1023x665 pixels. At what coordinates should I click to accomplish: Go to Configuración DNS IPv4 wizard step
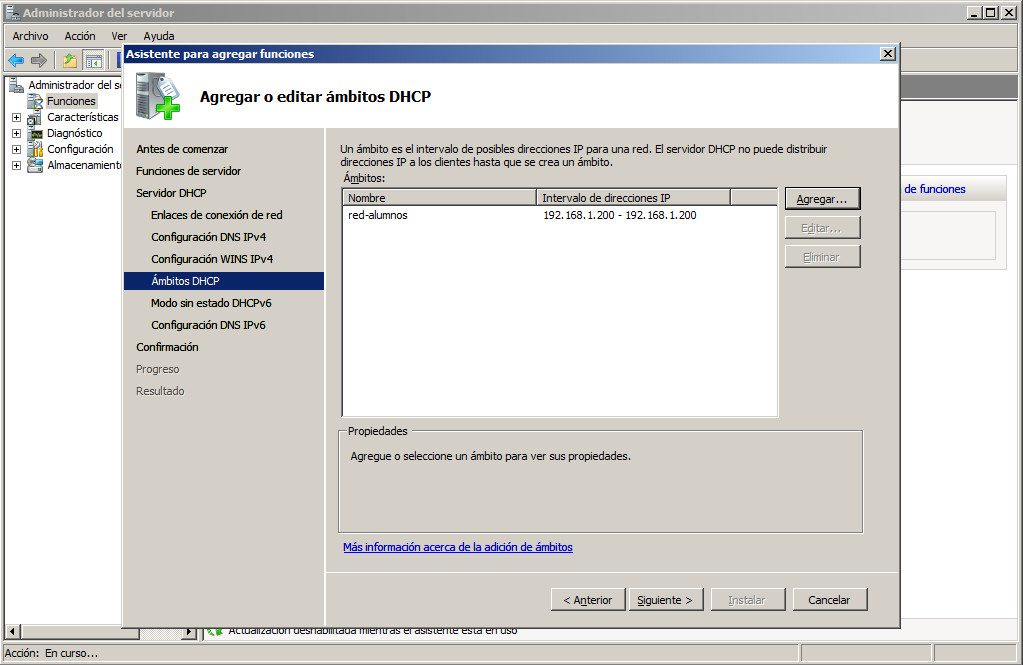[x=208, y=237]
